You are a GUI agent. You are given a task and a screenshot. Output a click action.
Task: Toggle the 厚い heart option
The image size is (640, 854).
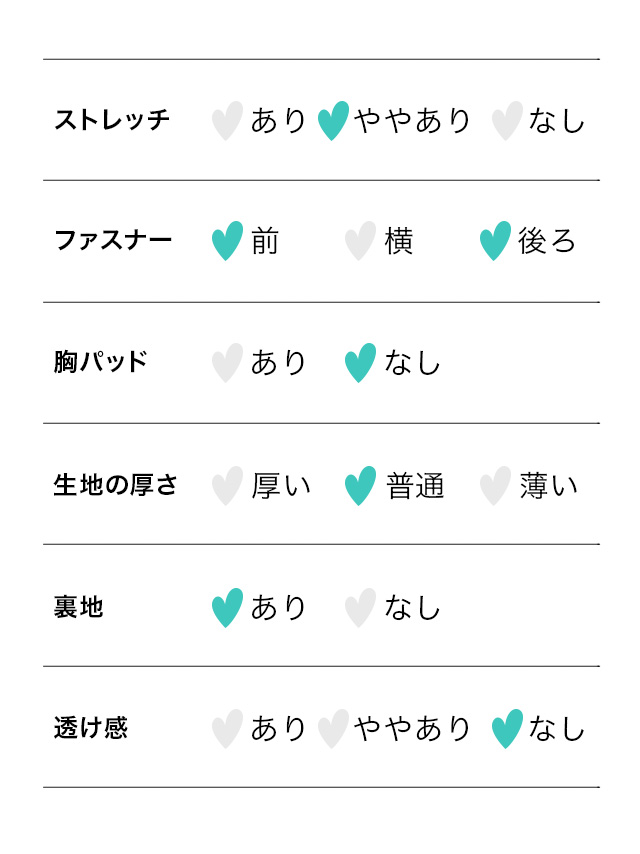point(227,486)
